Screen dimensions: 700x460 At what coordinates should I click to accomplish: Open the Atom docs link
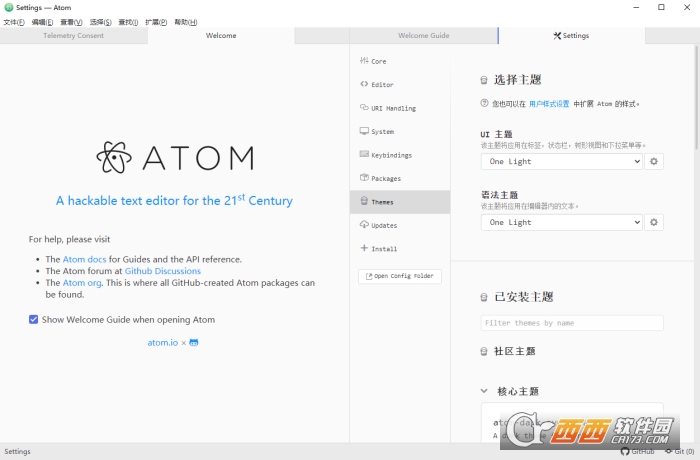[x=84, y=259]
